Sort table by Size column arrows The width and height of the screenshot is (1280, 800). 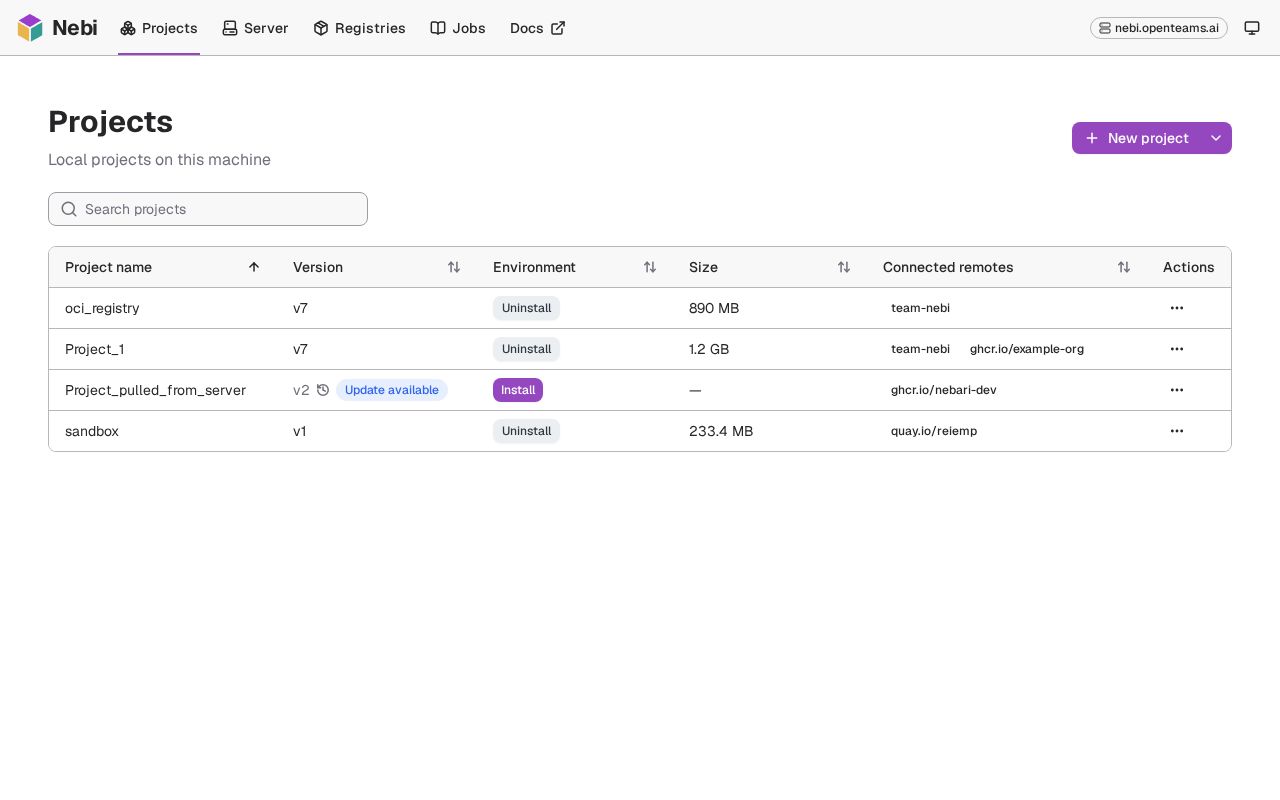point(844,267)
